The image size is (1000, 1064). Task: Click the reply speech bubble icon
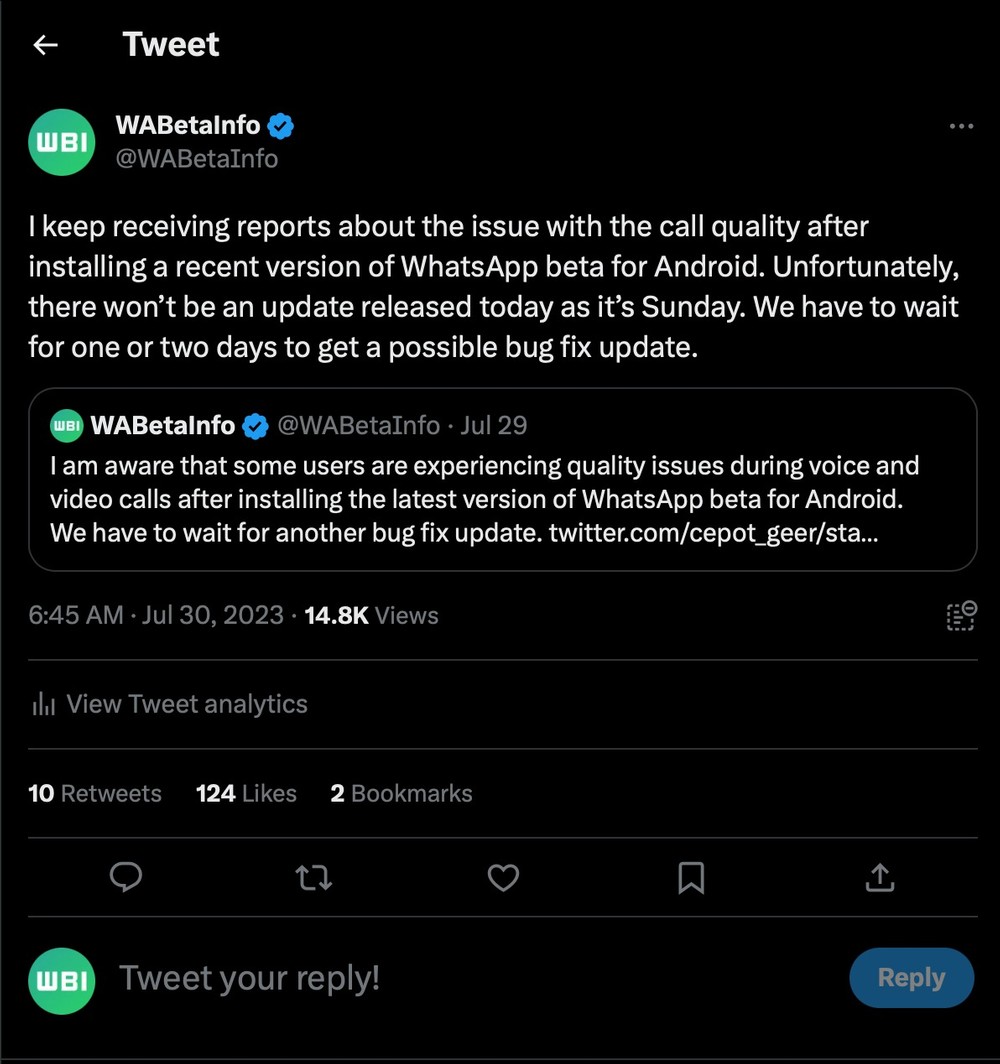(126, 877)
